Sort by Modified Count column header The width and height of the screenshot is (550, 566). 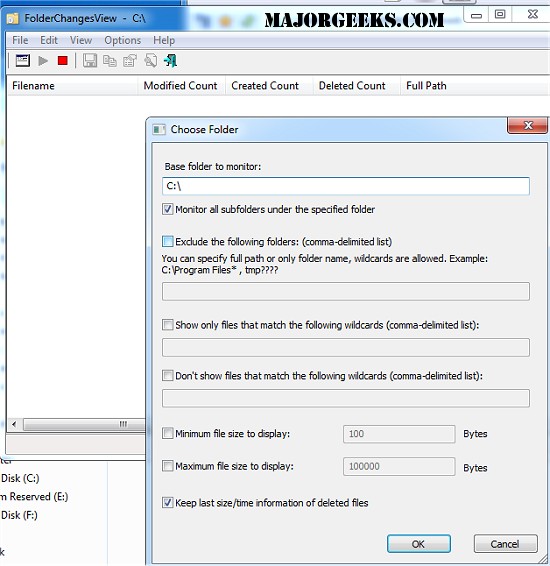pos(180,86)
